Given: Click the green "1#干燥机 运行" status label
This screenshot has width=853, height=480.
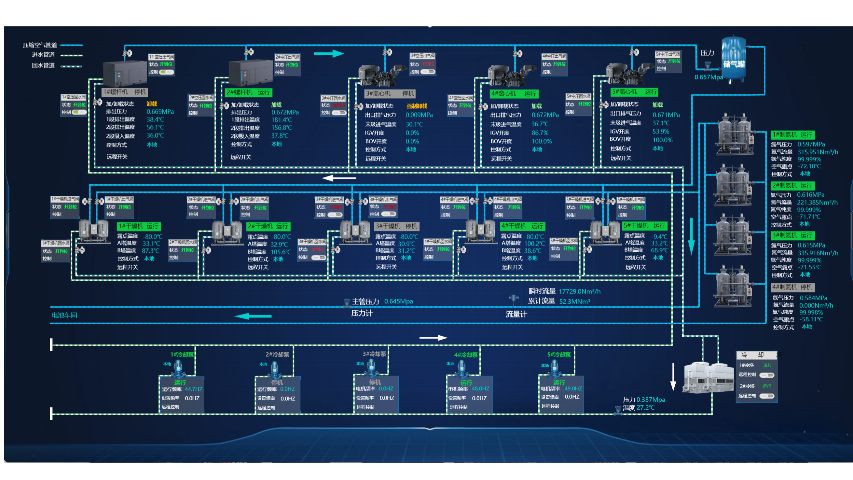Looking at the screenshot, I should coord(137,226).
